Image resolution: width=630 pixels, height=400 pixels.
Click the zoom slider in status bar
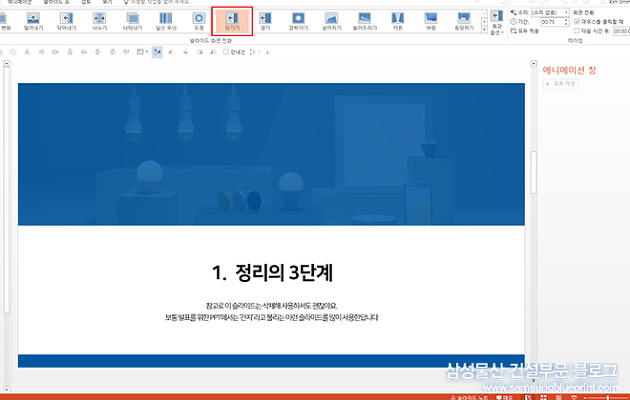[x=608, y=398]
